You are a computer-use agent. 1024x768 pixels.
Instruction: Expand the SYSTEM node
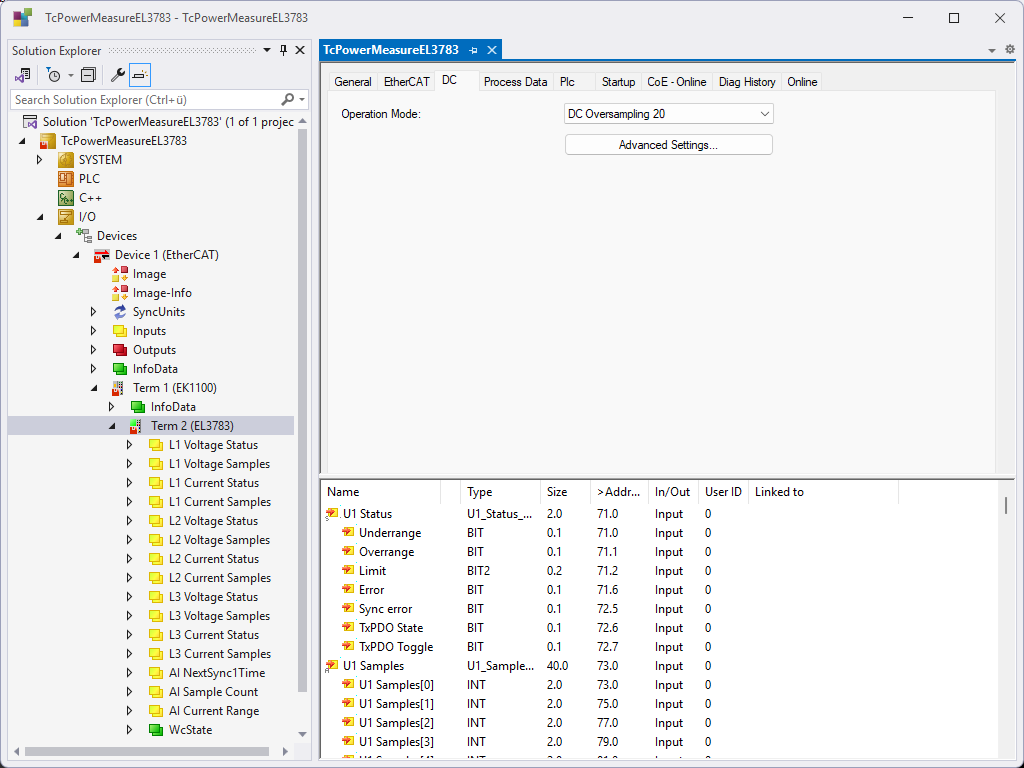39,160
